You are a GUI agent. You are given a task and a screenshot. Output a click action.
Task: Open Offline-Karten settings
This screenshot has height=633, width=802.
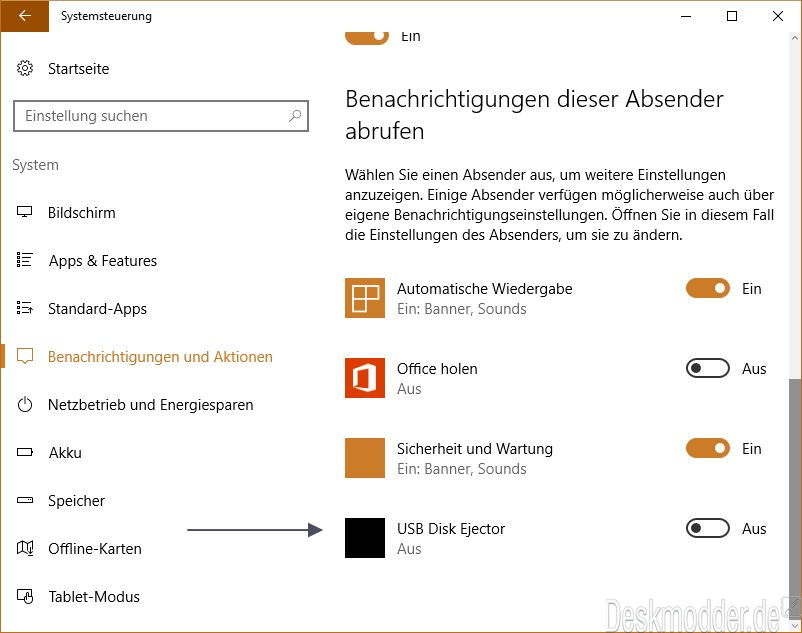(95, 549)
